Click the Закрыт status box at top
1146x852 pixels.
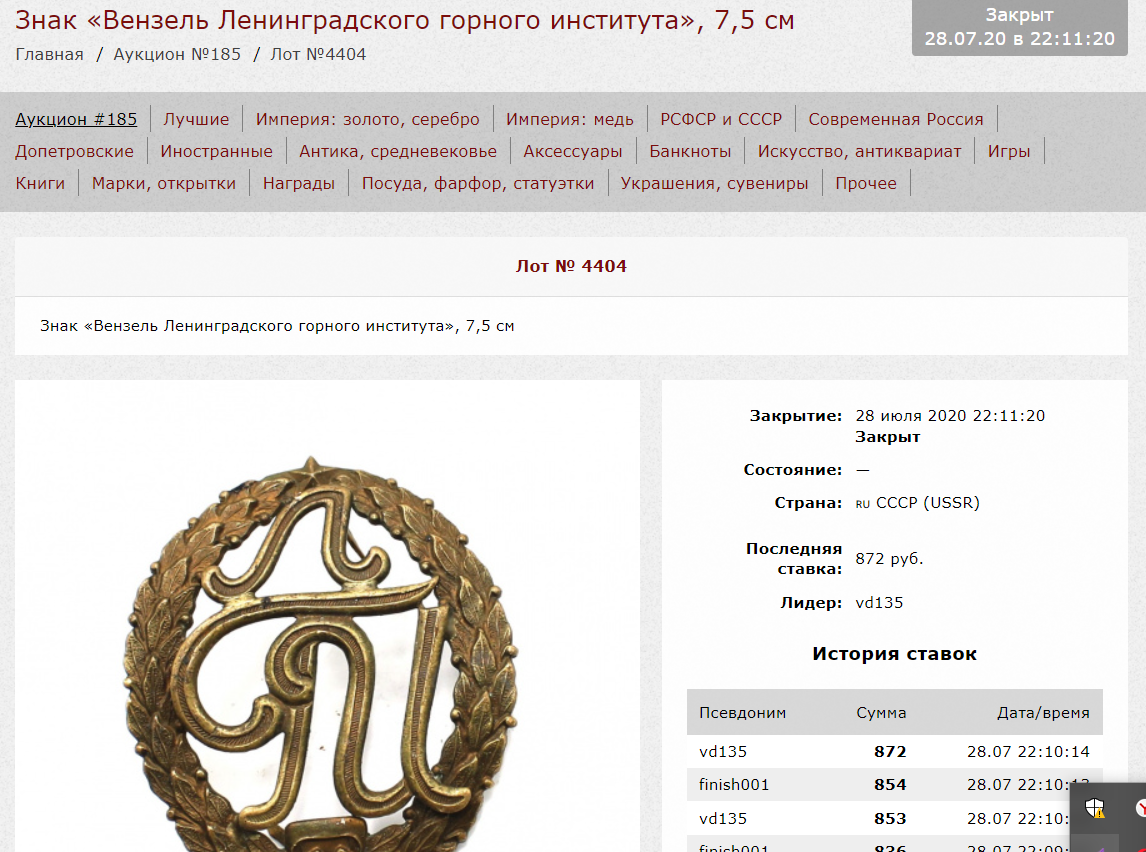[1020, 27]
